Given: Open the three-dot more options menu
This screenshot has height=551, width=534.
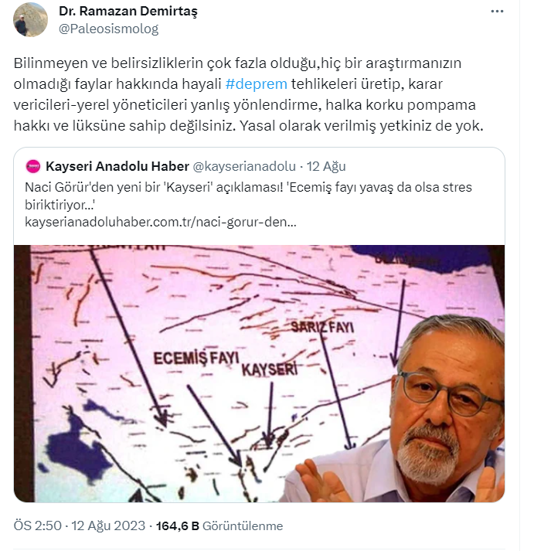Looking at the screenshot, I should 497,12.
